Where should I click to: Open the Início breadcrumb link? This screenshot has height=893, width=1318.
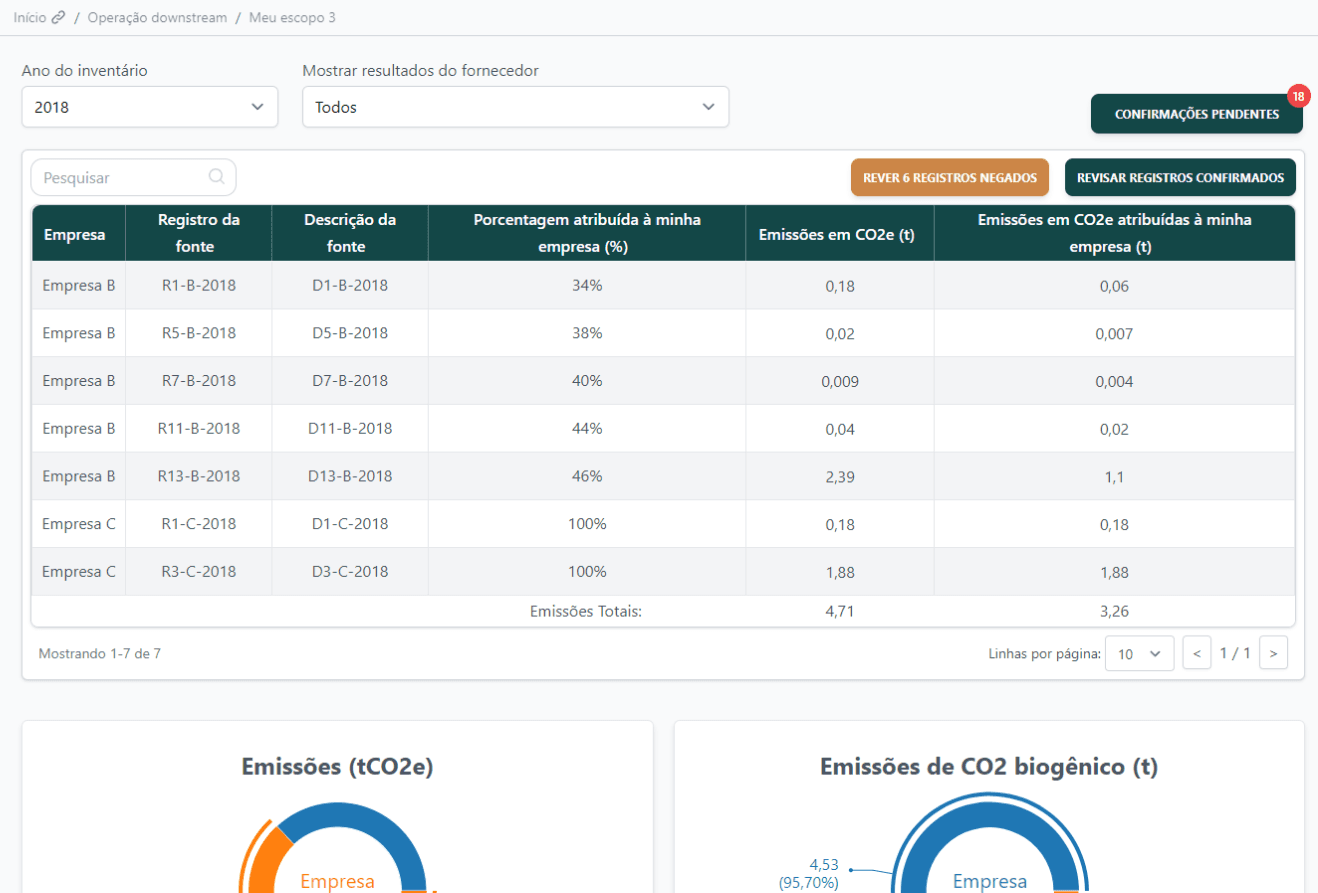[30, 18]
